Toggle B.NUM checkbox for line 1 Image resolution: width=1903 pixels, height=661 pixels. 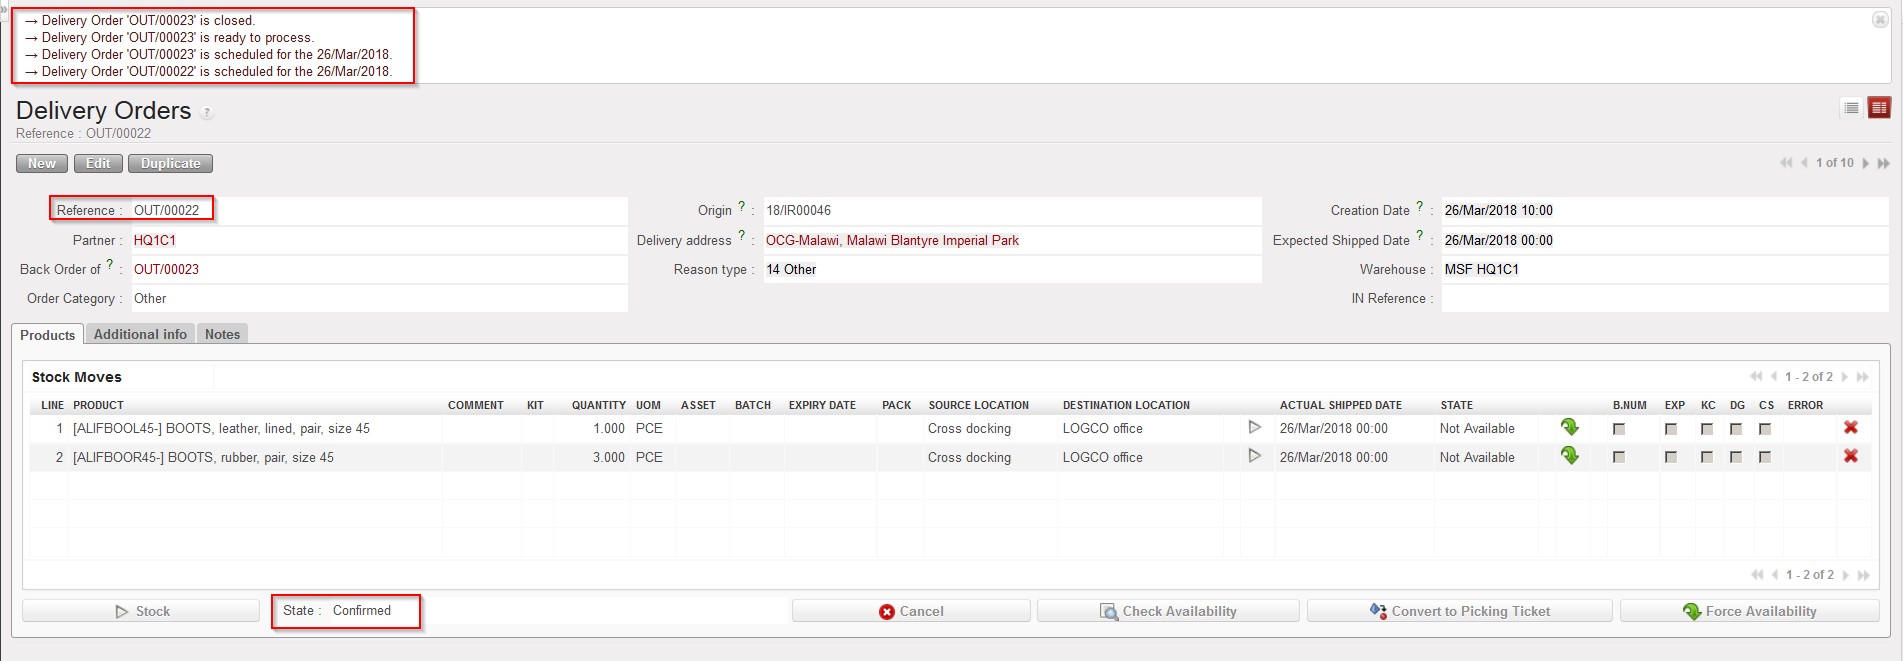pyautogui.click(x=1619, y=429)
